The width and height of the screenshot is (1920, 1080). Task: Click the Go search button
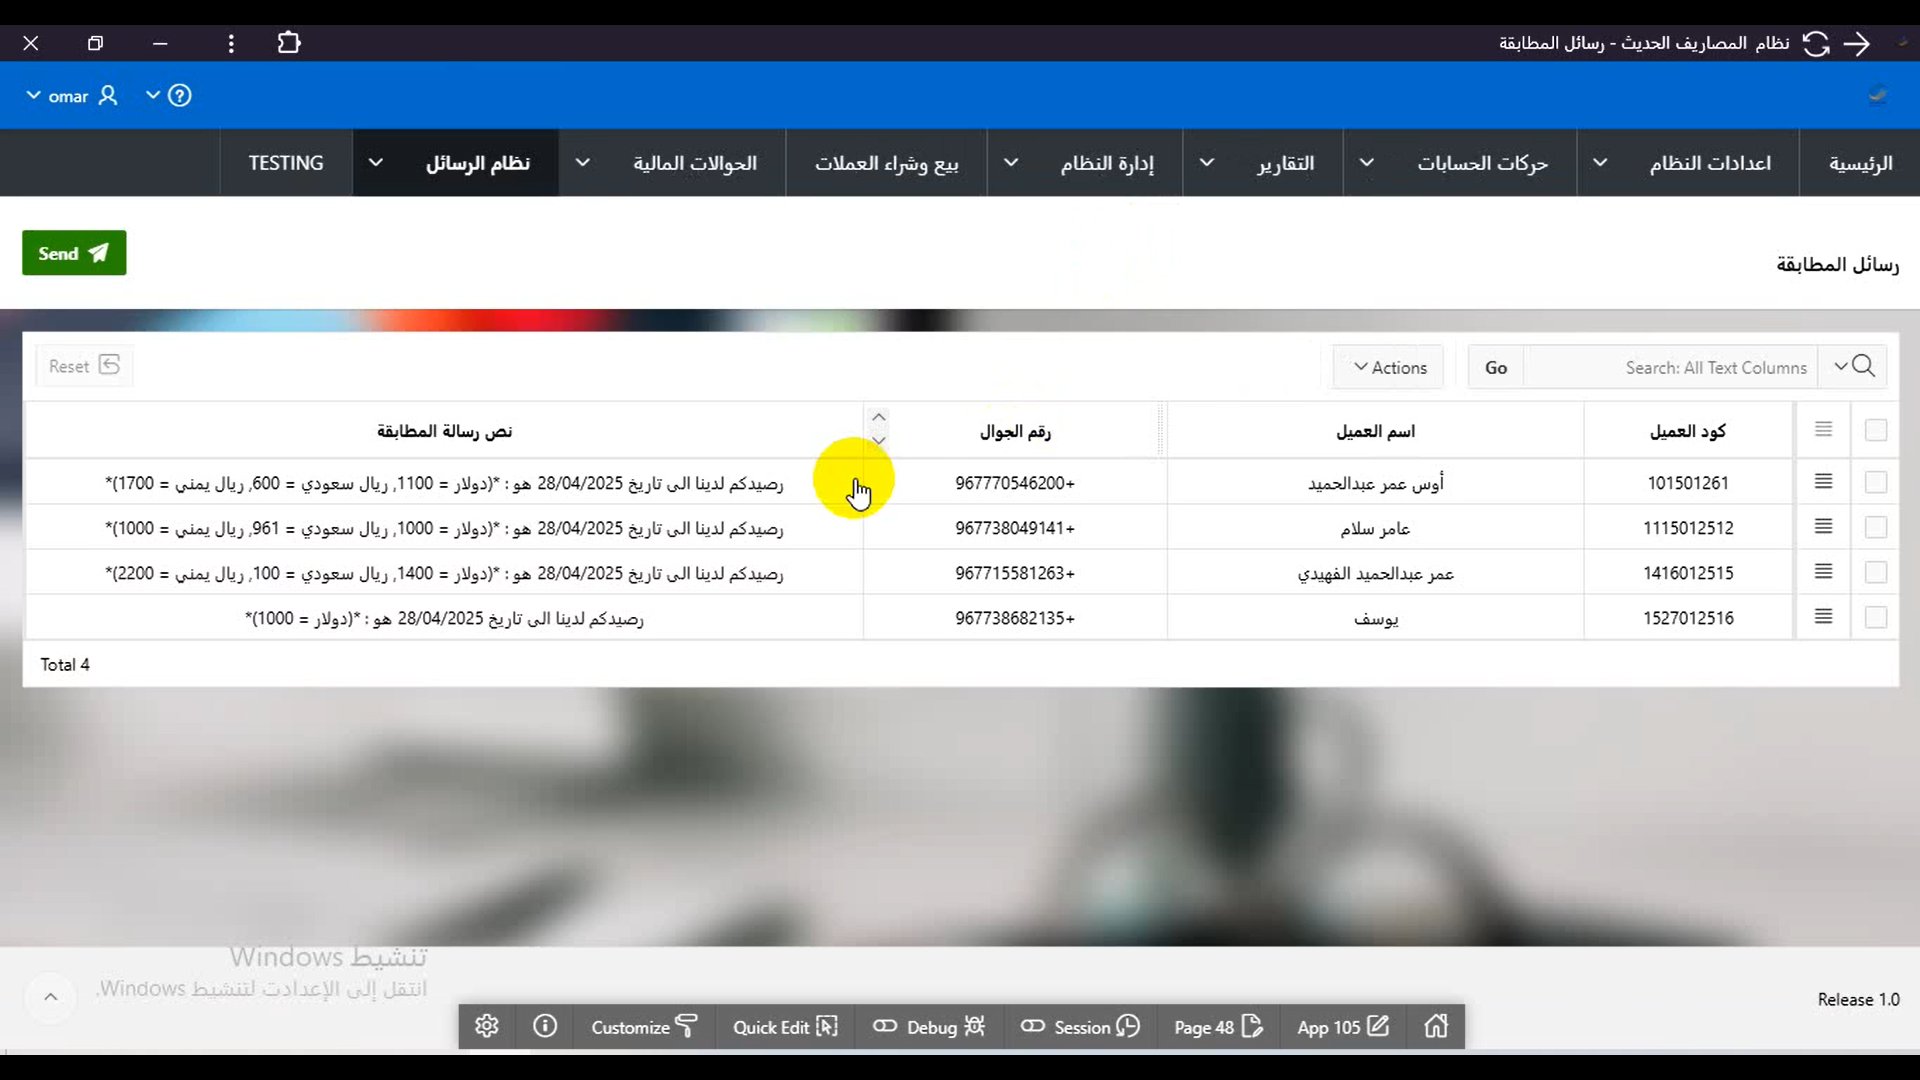pyautogui.click(x=1495, y=367)
